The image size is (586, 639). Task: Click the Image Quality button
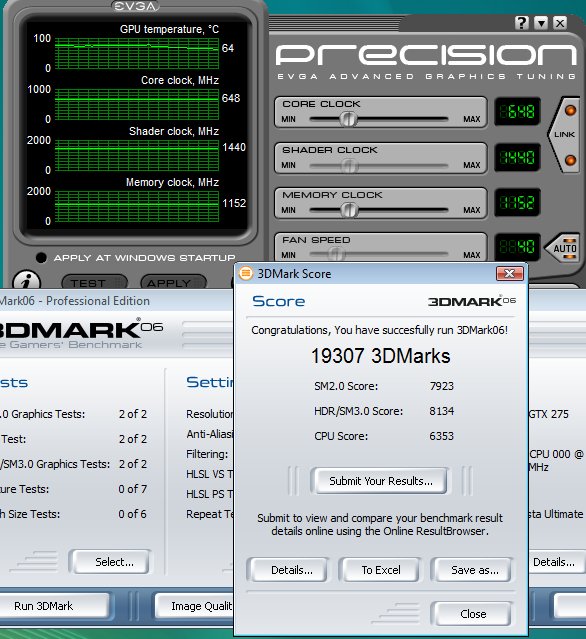196,606
